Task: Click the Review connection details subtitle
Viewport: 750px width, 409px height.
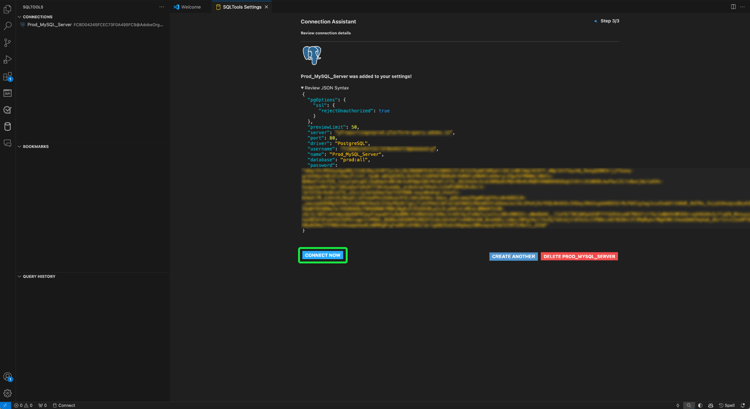Action: [326, 33]
